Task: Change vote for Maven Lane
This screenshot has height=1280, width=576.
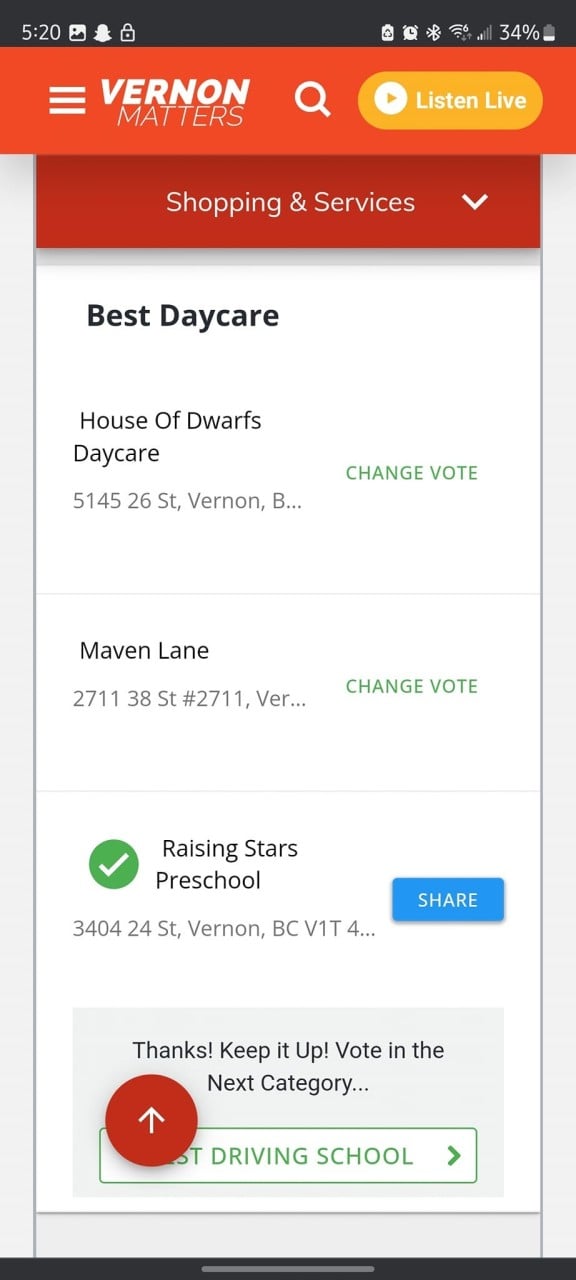Action: pyautogui.click(x=412, y=686)
